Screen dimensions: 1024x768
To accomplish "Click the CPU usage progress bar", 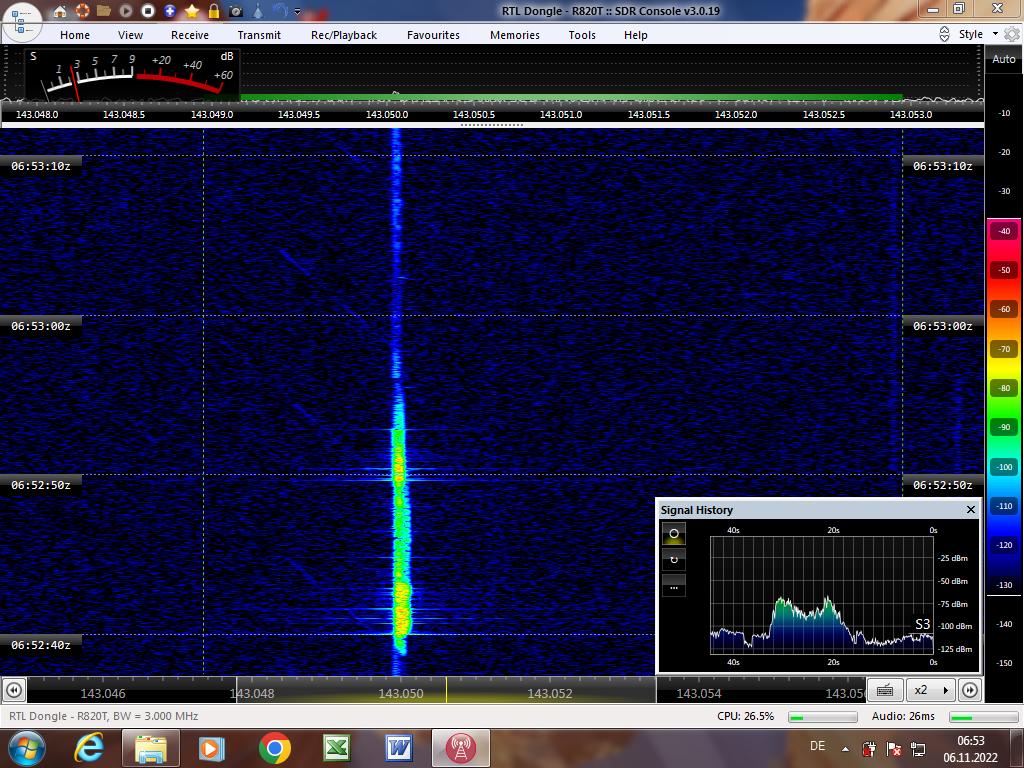I will point(823,717).
